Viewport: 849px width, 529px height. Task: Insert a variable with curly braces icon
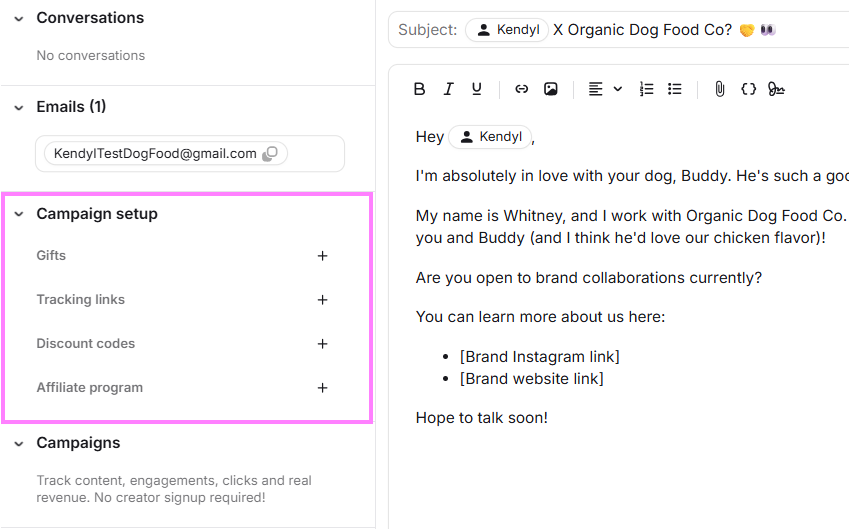(x=748, y=89)
